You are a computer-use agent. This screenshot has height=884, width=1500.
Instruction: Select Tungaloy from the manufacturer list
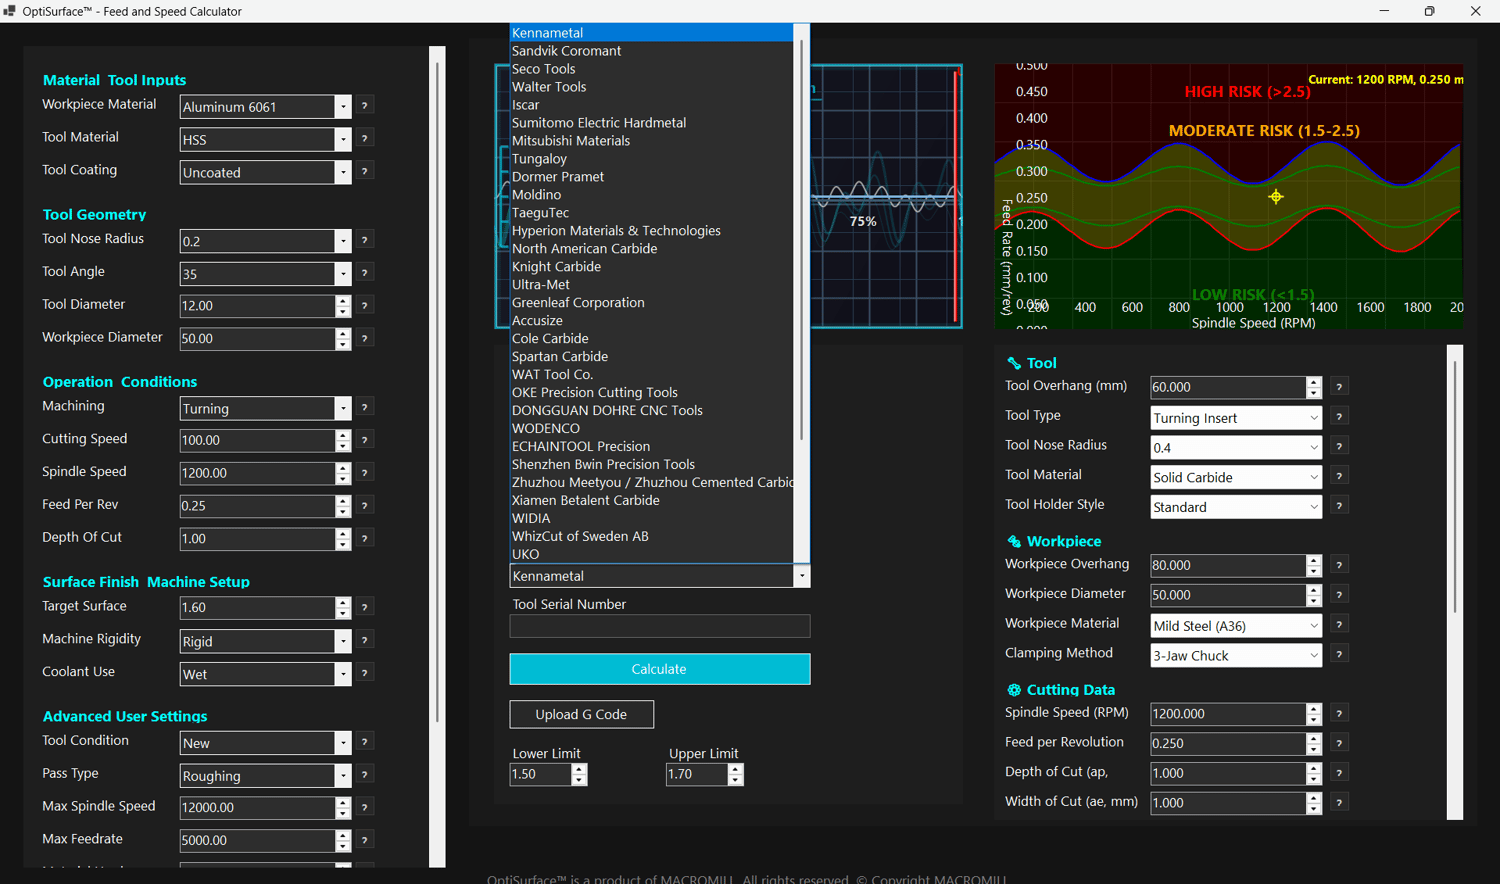click(x=651, y=159)
